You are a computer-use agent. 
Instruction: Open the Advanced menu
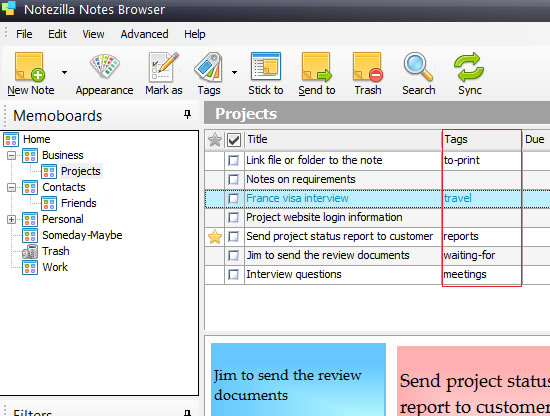(x=145, y=34)
